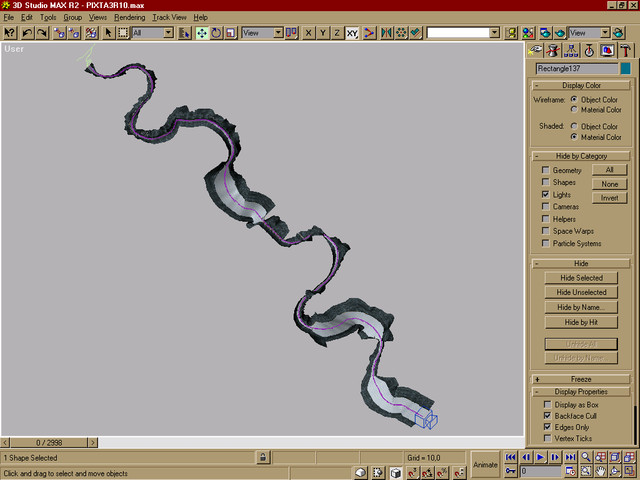
Task: Click the Toggle Key Mode key icon
Action: pos(510,471)
